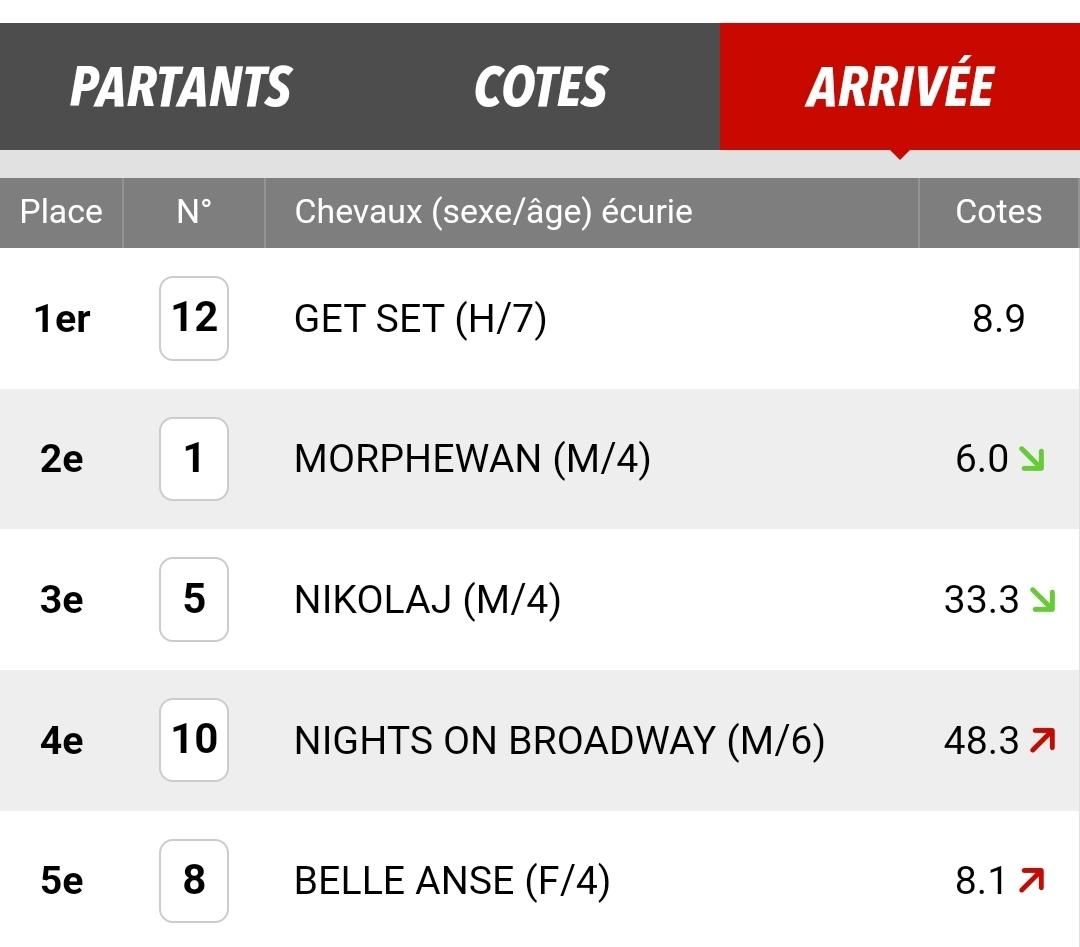This screenshot has width=1080, height=947.
Task: Open BELLE ANSE (F/4) details
Action: pyautogui.click(x=452, y=881)
